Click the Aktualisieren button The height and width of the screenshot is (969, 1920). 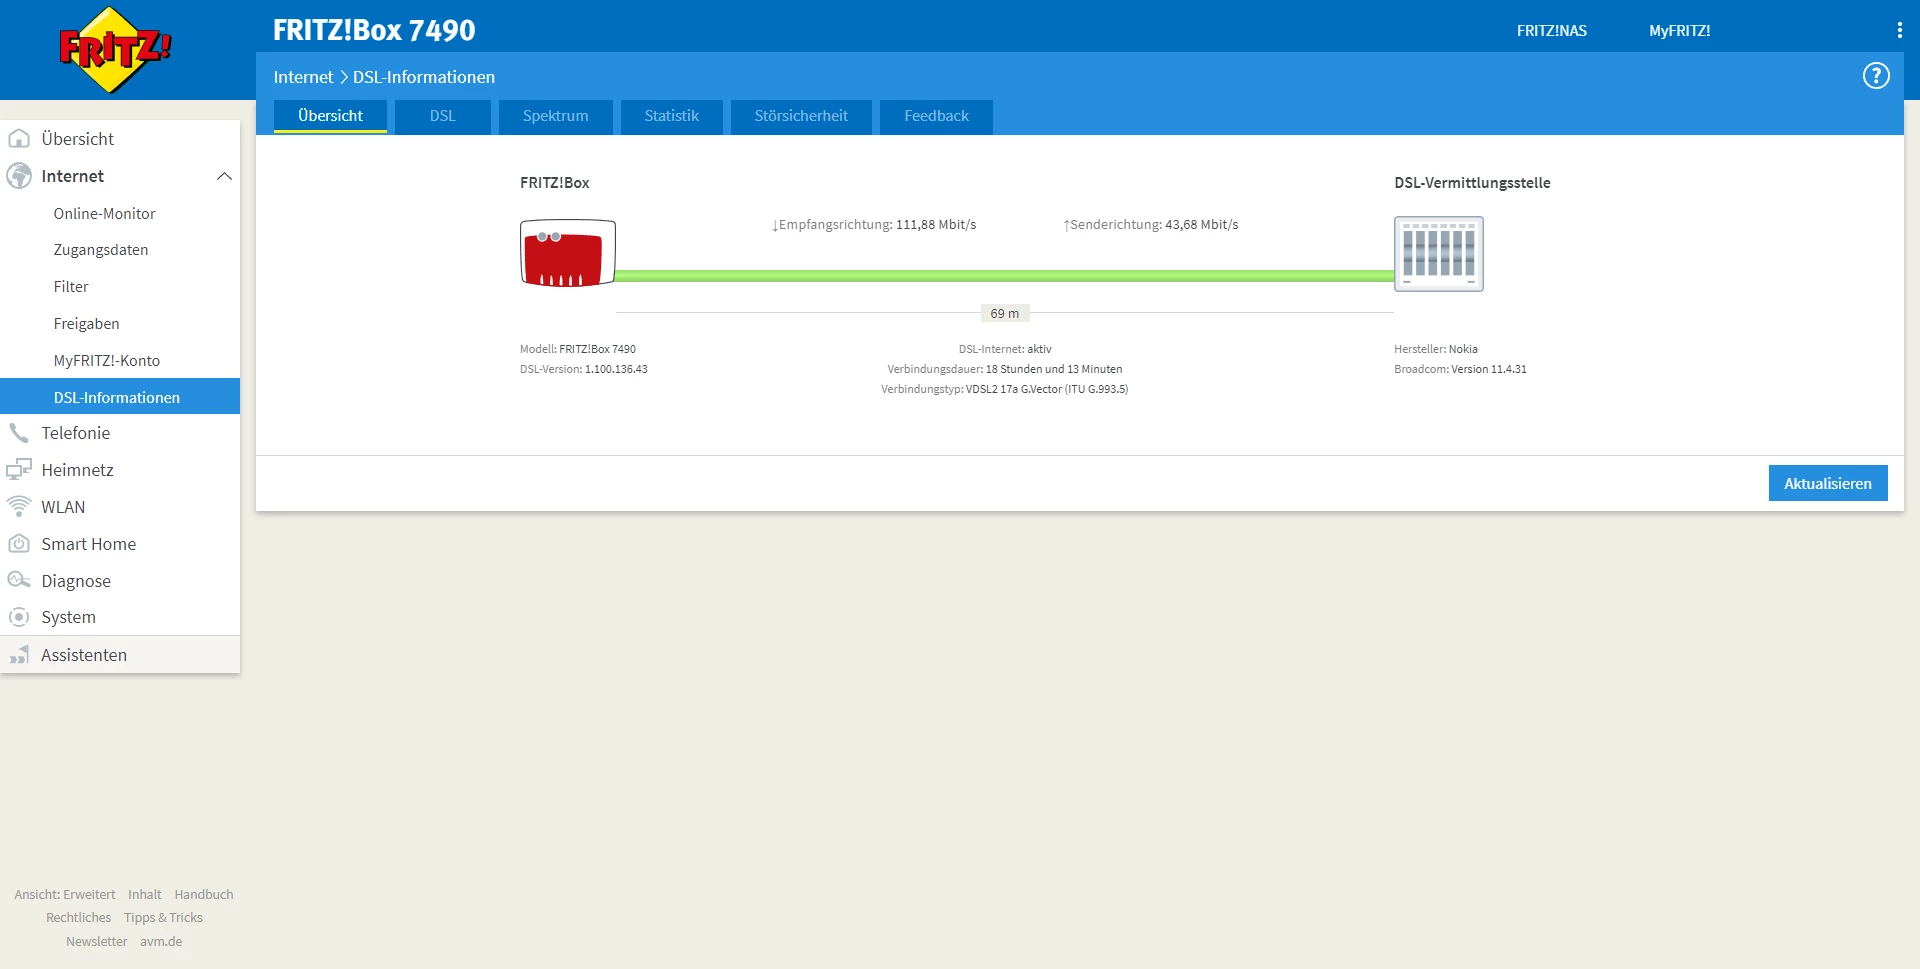pos(1828,483)
